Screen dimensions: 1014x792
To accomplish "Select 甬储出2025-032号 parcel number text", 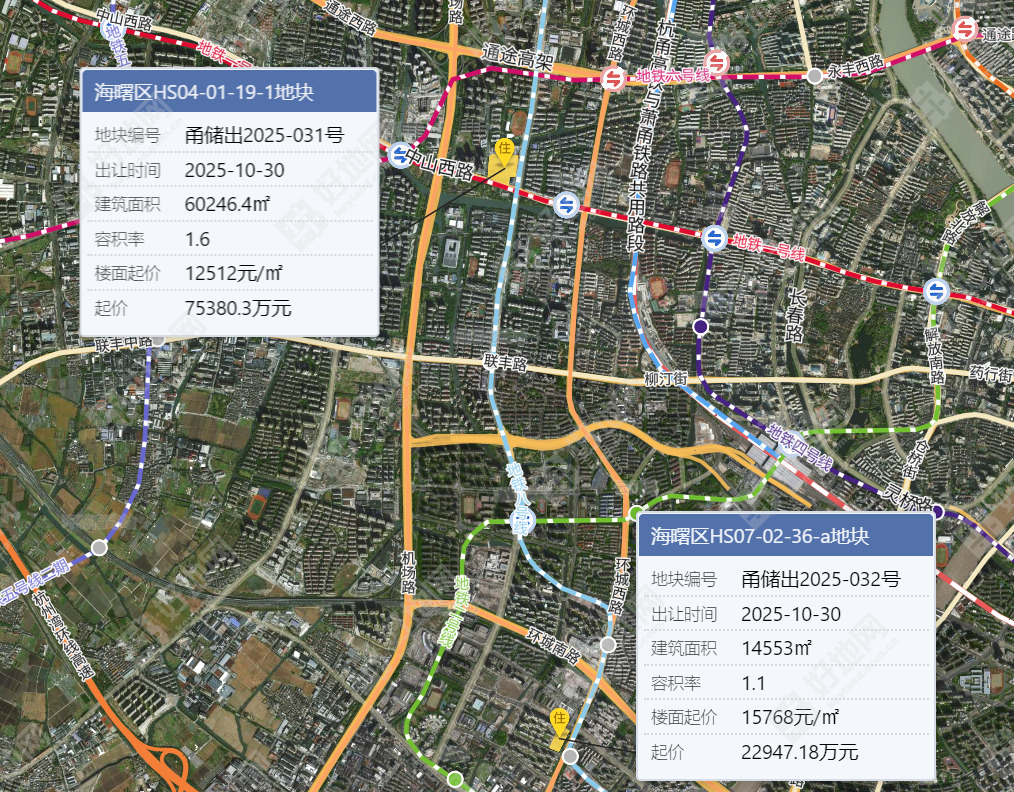I will [821, 579].
